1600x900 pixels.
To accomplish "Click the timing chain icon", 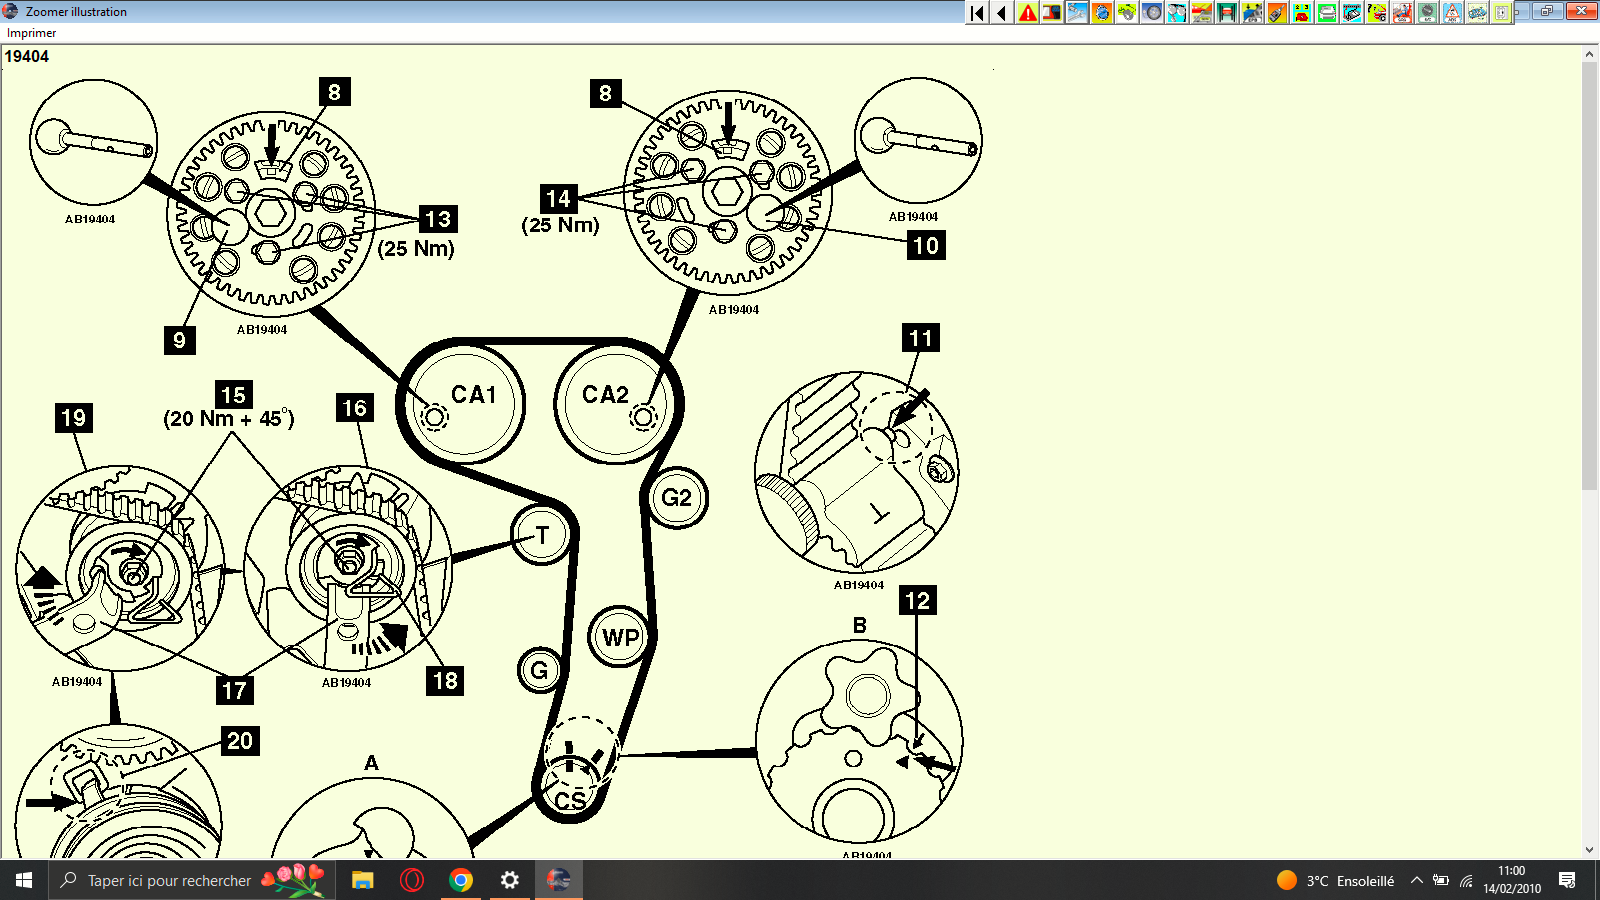I will 1477,13.
